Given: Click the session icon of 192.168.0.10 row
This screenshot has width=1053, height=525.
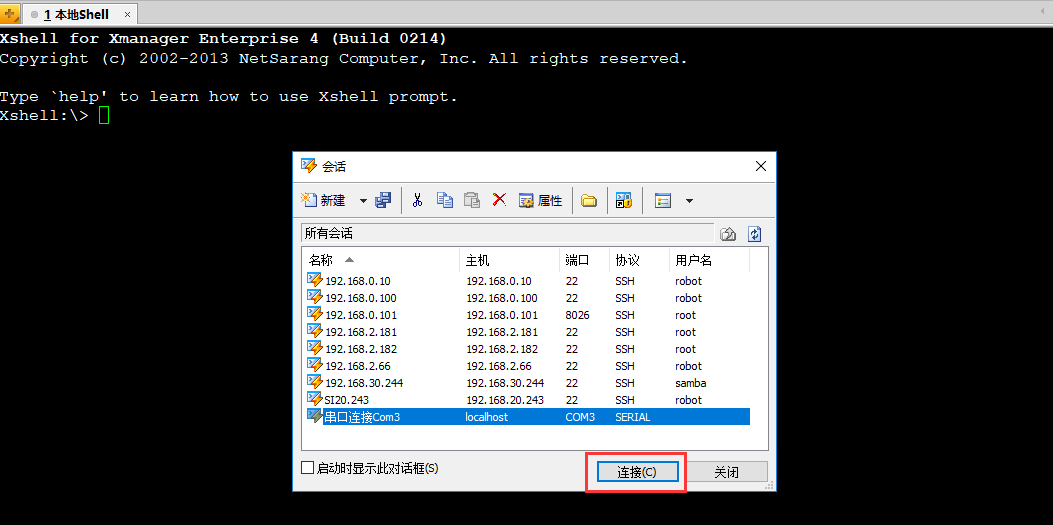Looking at the screenshot, I should tap(314, 280).
